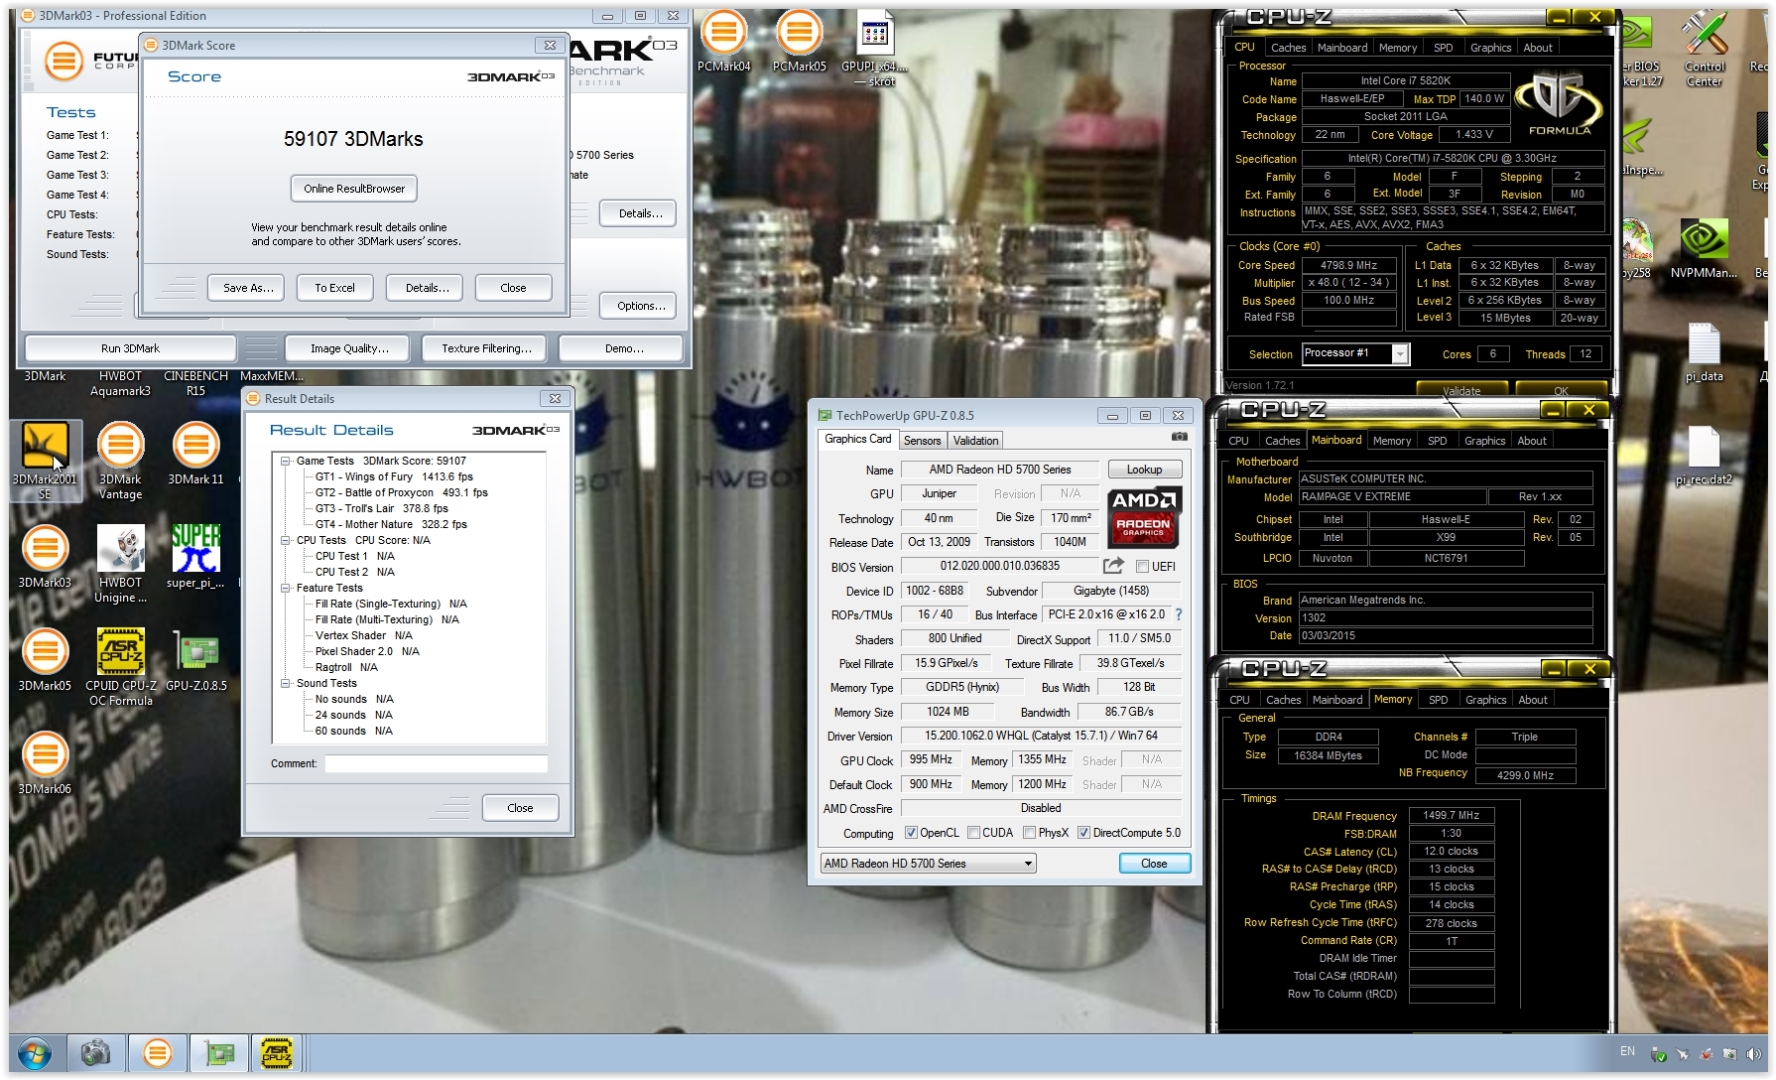Click the Demo... button
The height and width of the screenshot is (1080, 1776).
[624, 349]
